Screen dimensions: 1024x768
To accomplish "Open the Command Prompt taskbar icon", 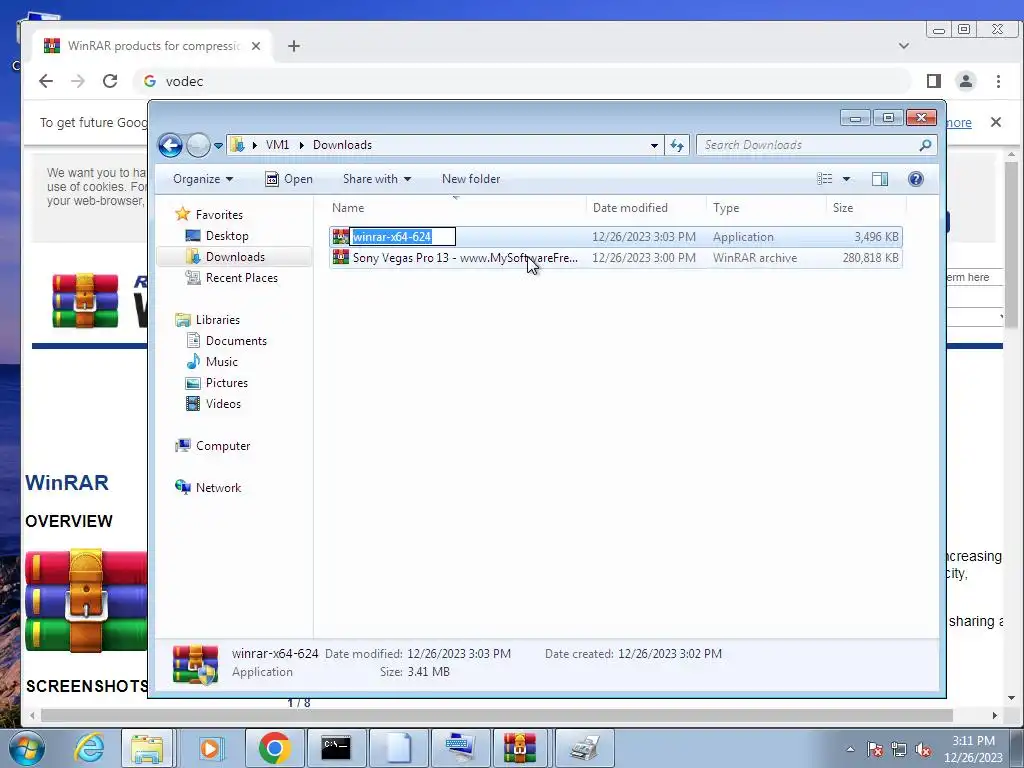I will point(336,748).
